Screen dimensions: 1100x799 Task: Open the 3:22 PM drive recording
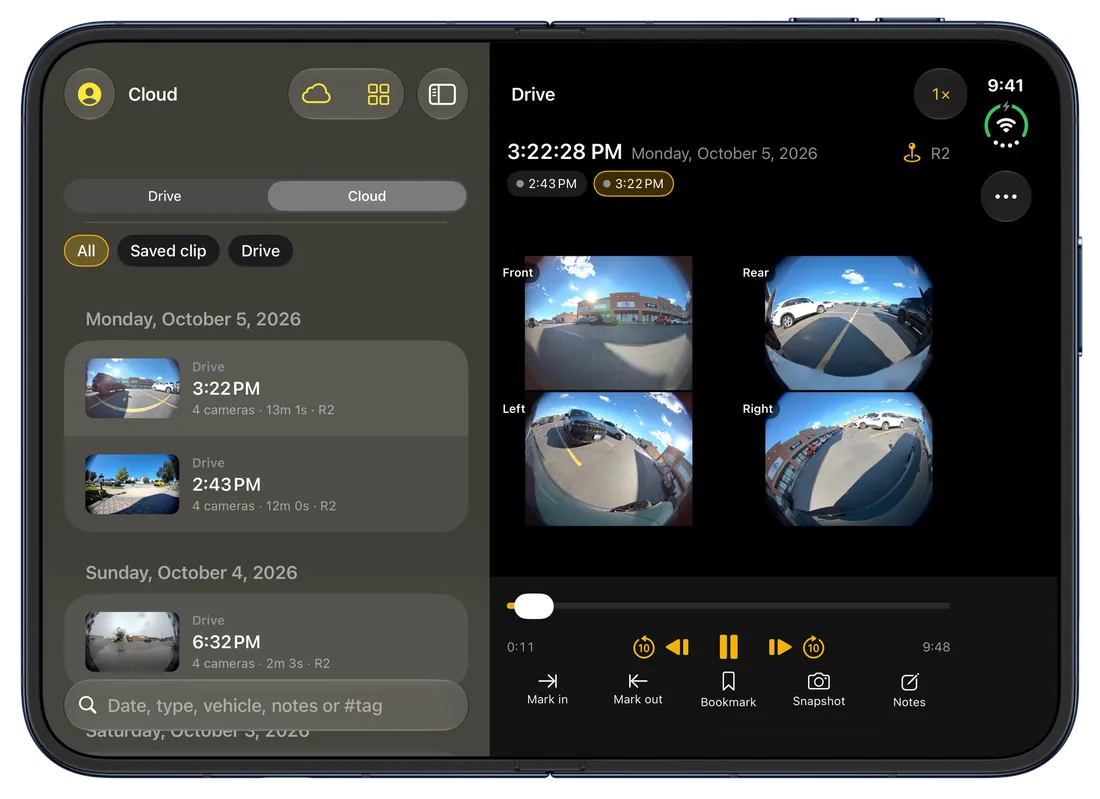pos(266,389)
